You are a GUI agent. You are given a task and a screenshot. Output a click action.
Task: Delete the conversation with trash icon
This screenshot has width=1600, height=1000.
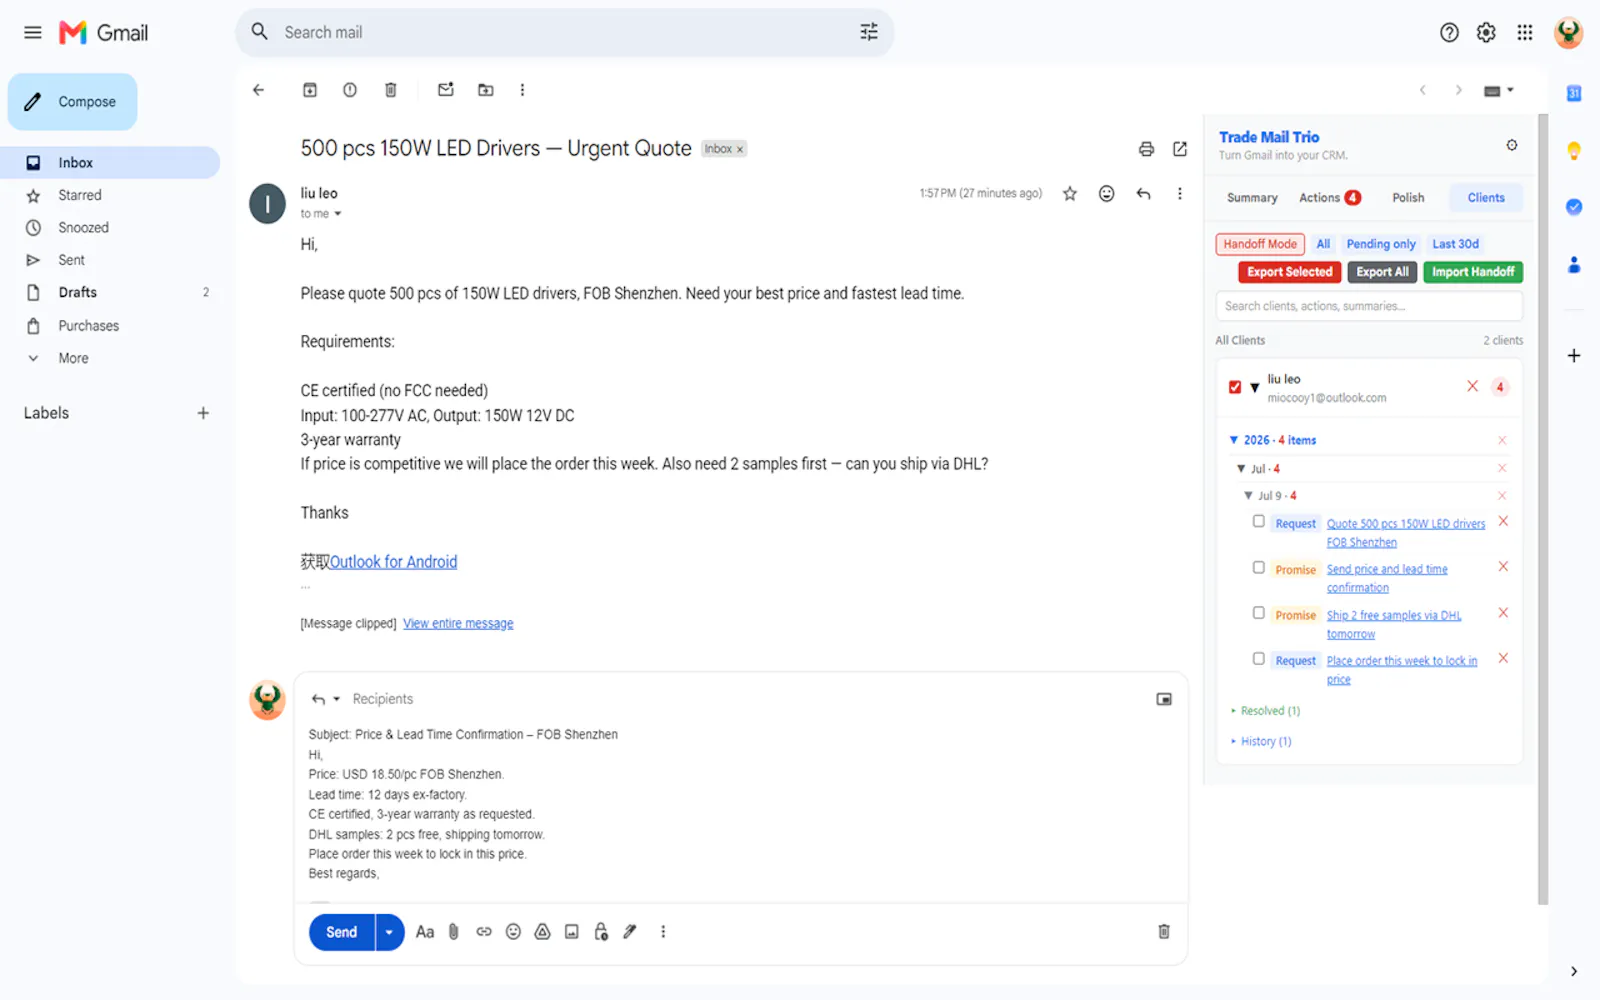click(391, 90)
